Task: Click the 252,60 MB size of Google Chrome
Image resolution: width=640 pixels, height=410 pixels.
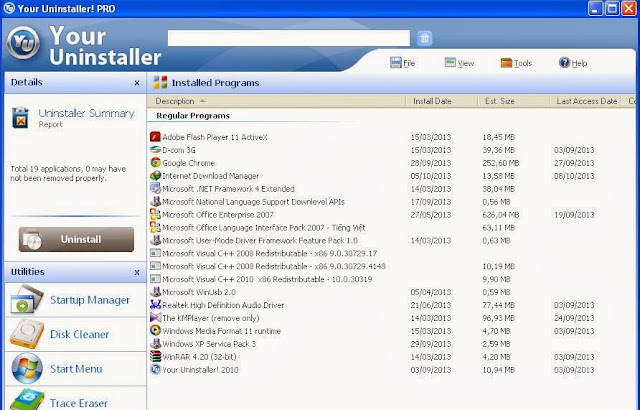Action: (x=501, y=163)
